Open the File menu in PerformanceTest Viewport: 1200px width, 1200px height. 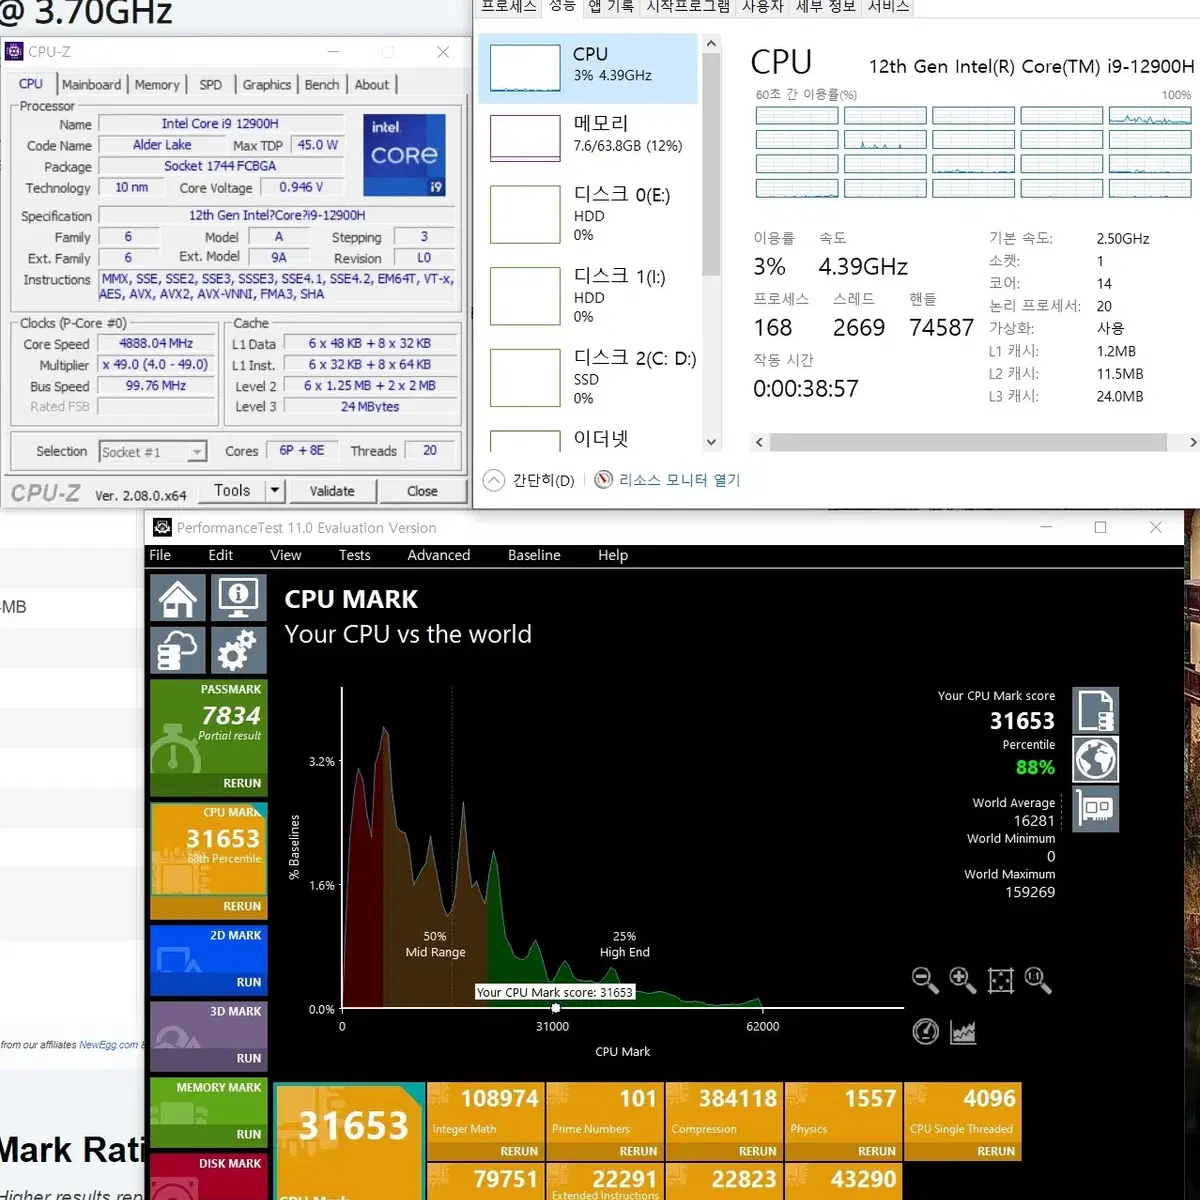[160, 555]
